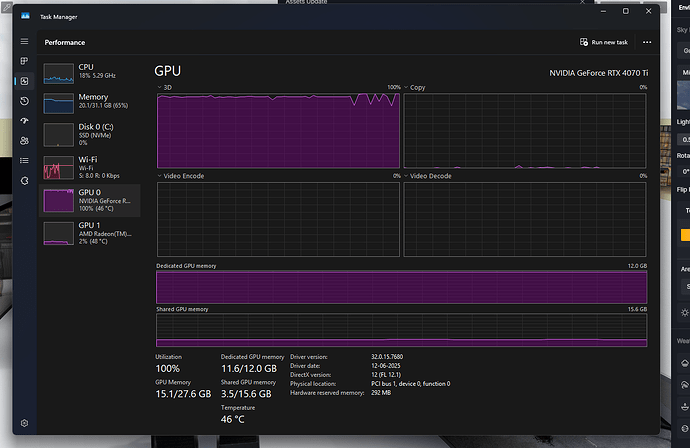This screenshot has width=690, height=448.
Task: Select the CPU performance item
Action: 90,73
